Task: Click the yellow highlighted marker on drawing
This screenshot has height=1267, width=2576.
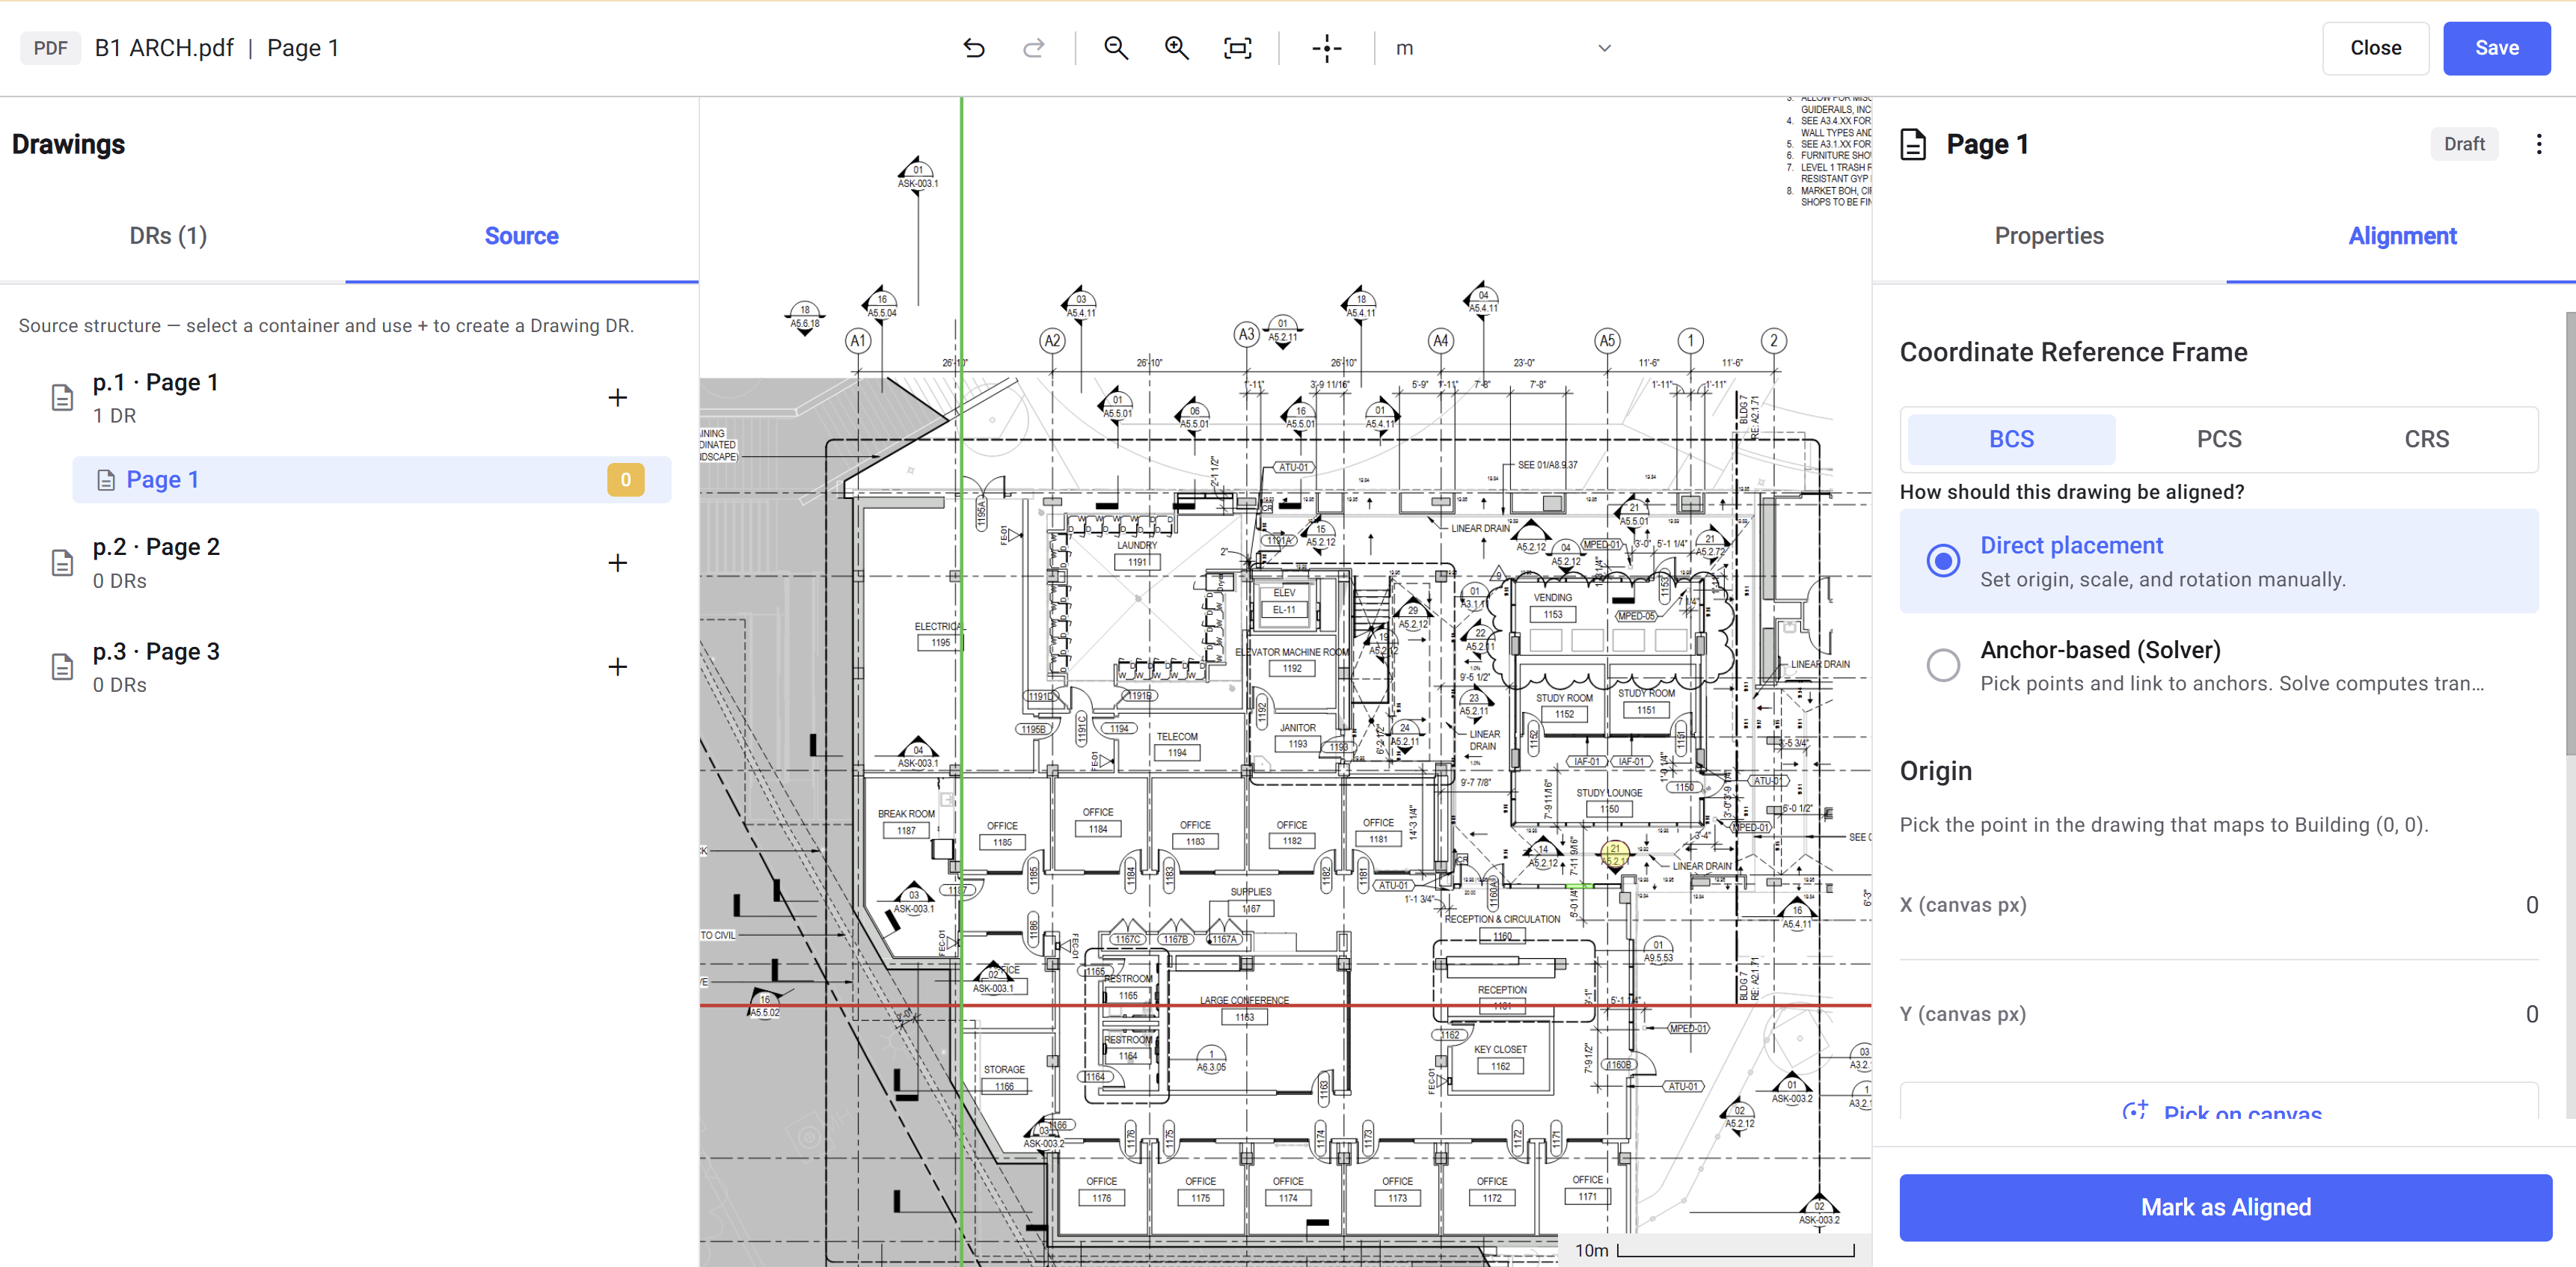Action: [1614, 854]
